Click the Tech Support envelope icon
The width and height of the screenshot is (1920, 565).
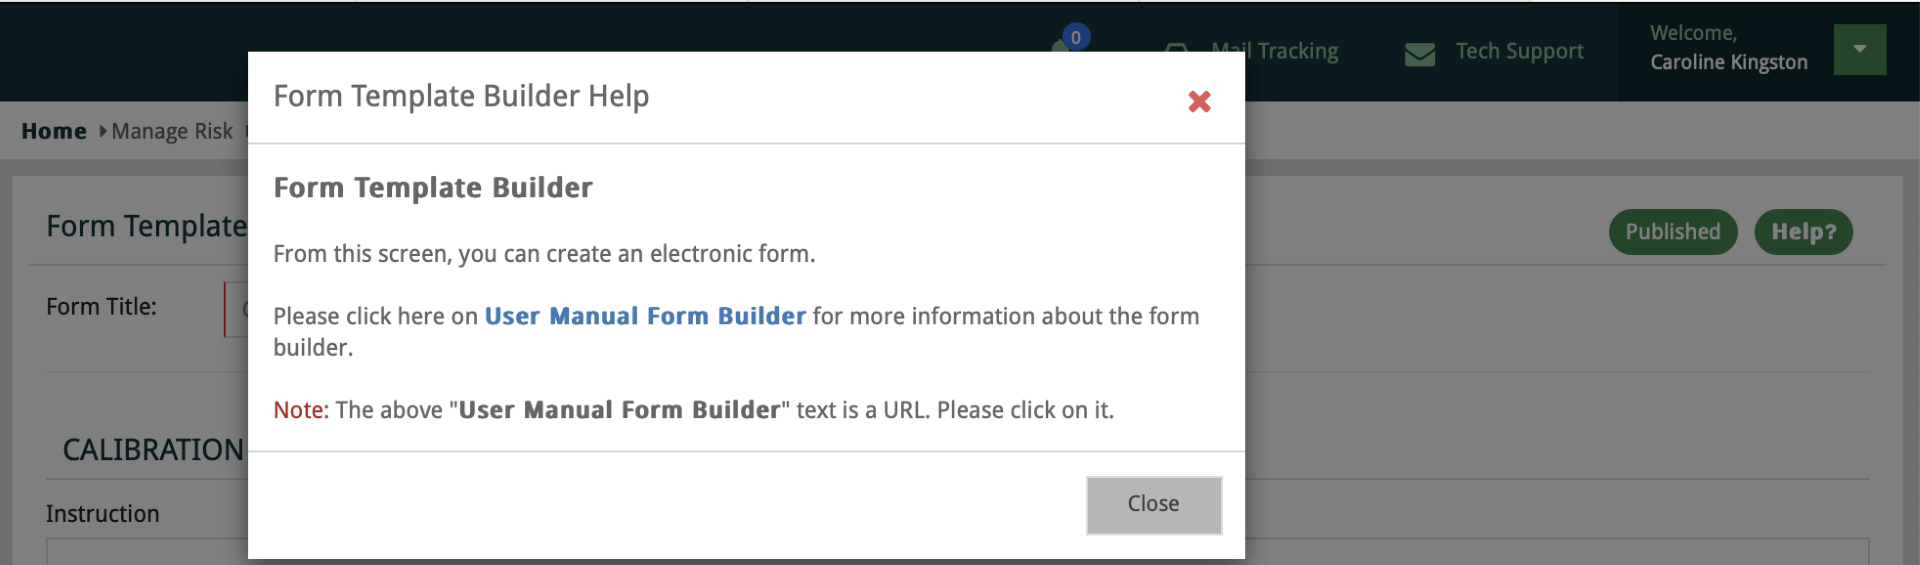(1419, 53)
